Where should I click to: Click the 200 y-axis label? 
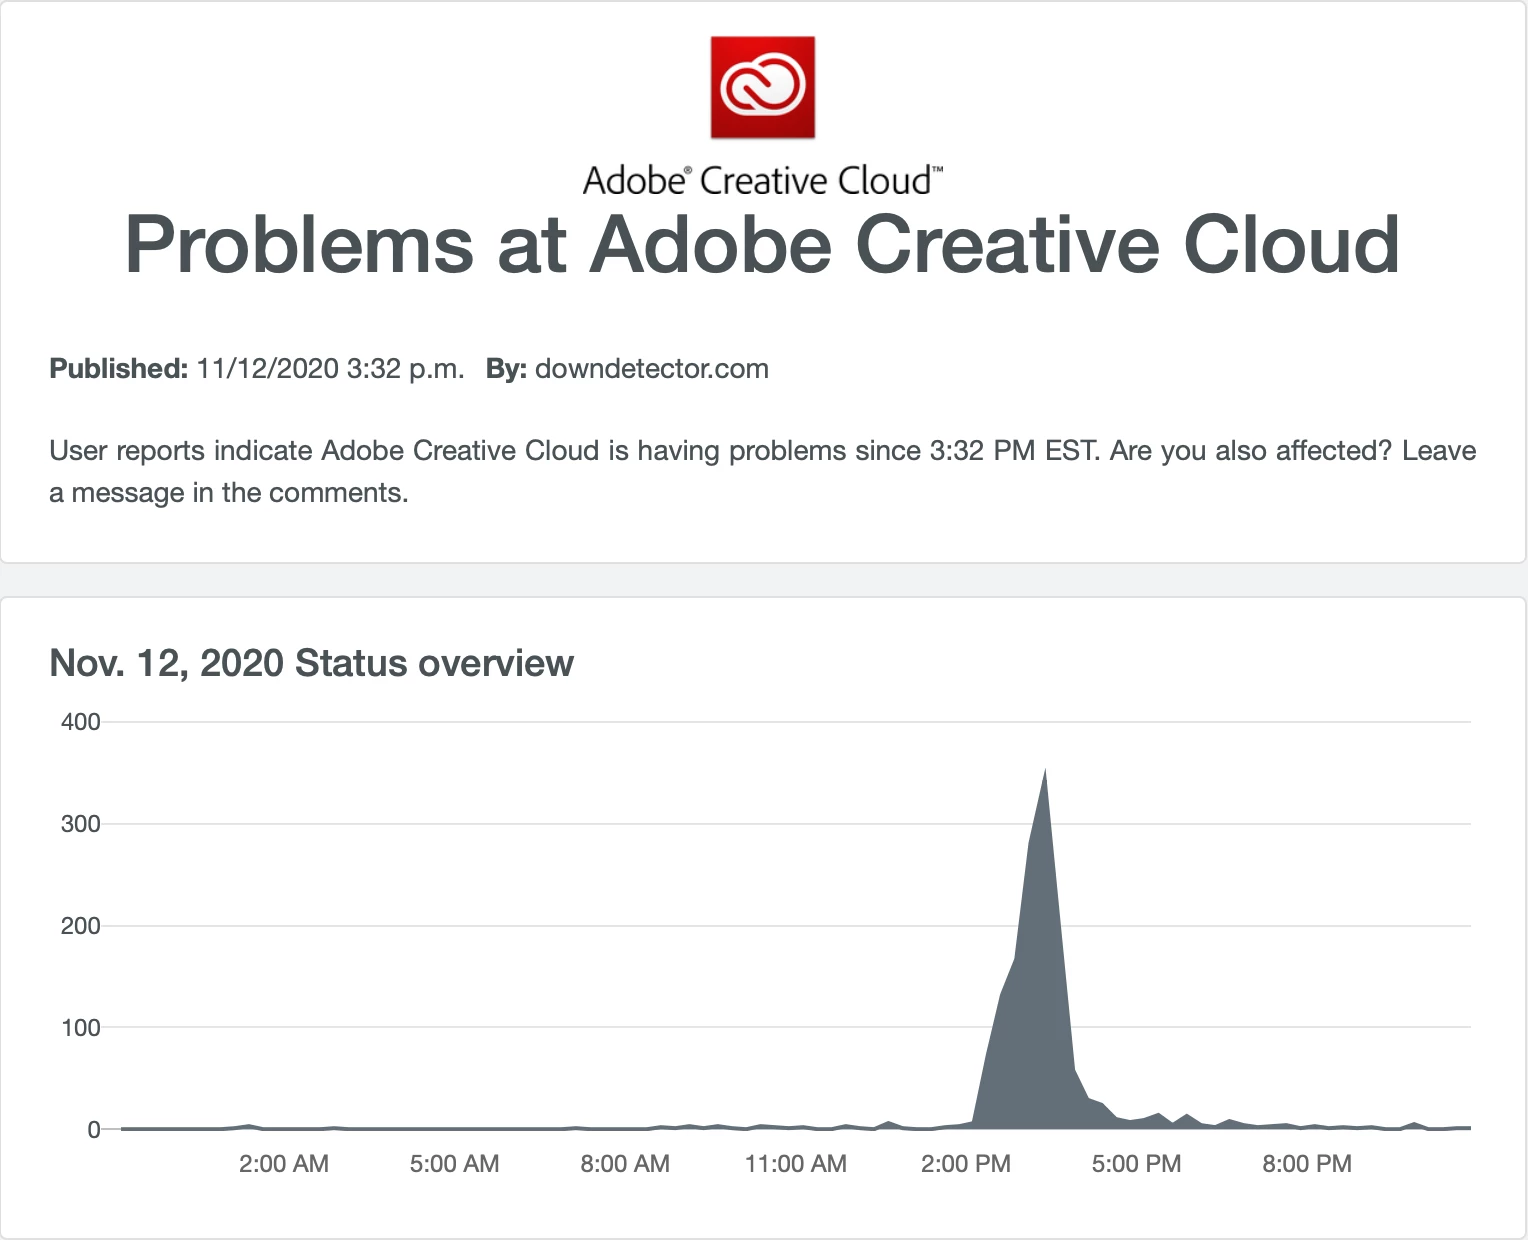pyautogui.click(x=81, y=926)
